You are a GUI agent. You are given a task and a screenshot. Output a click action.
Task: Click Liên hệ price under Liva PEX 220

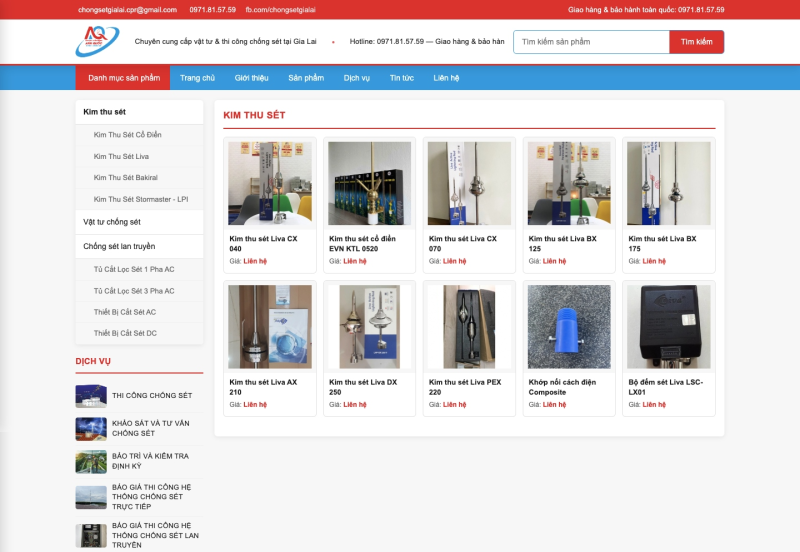[x=455, y=405]
